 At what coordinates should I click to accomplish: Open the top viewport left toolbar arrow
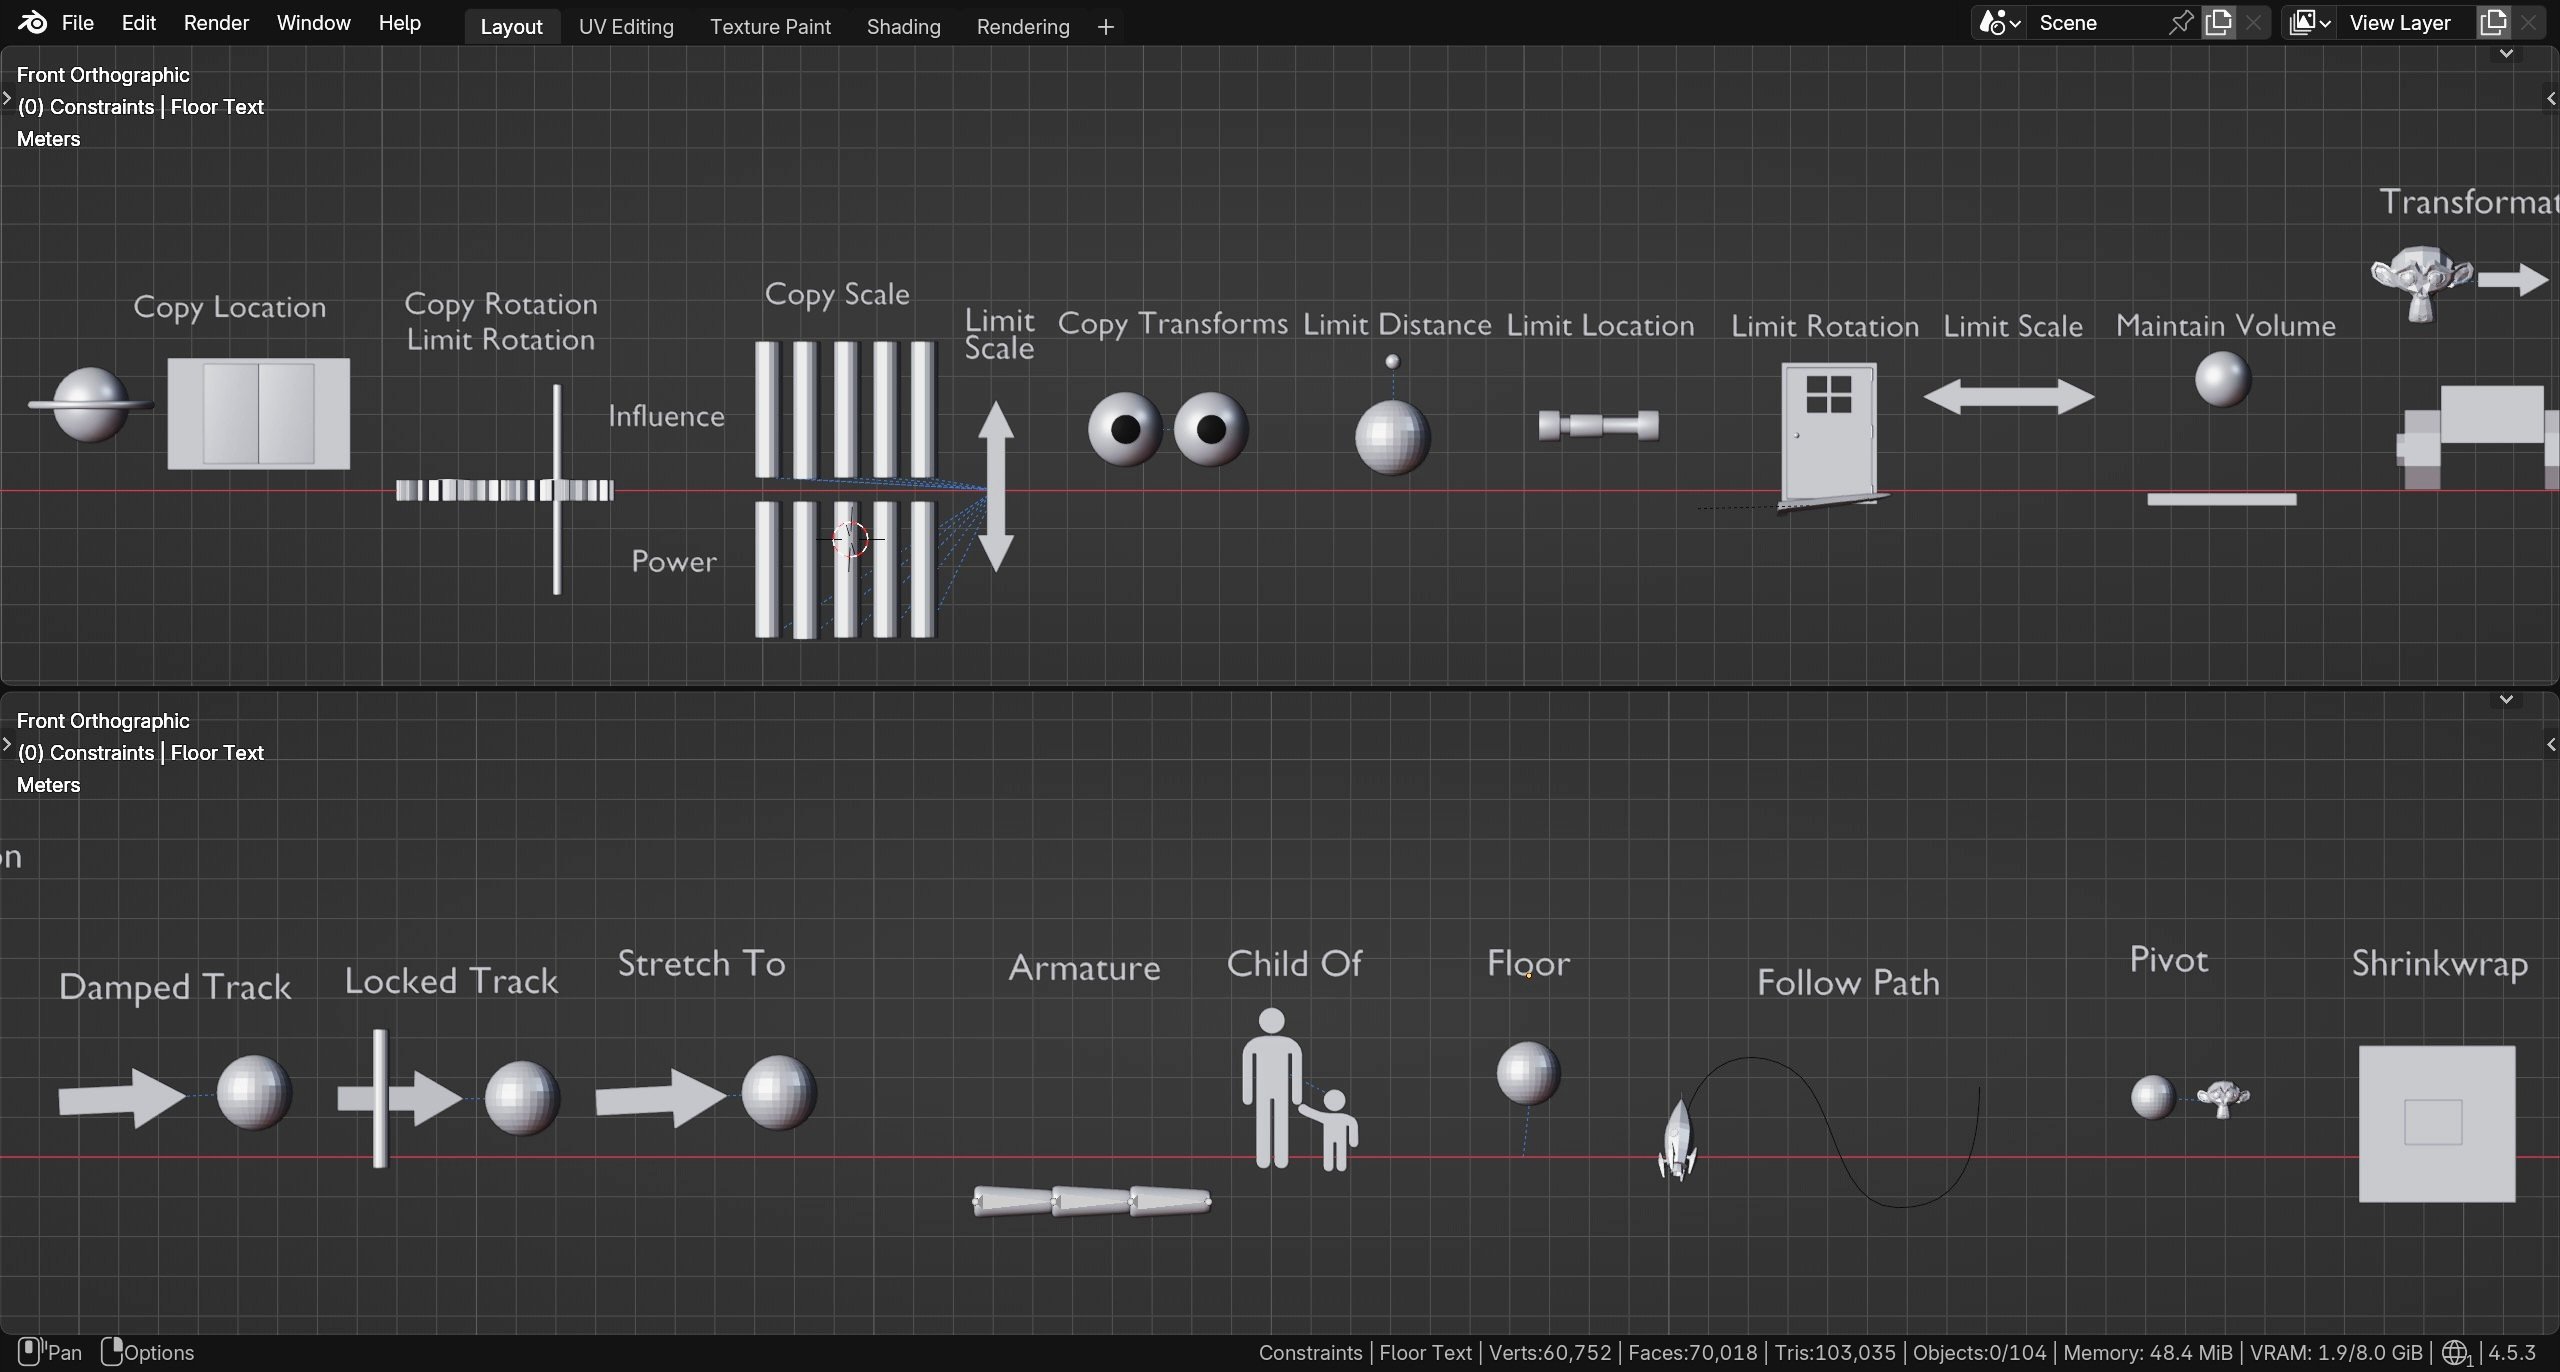click(x=7, y=98)
